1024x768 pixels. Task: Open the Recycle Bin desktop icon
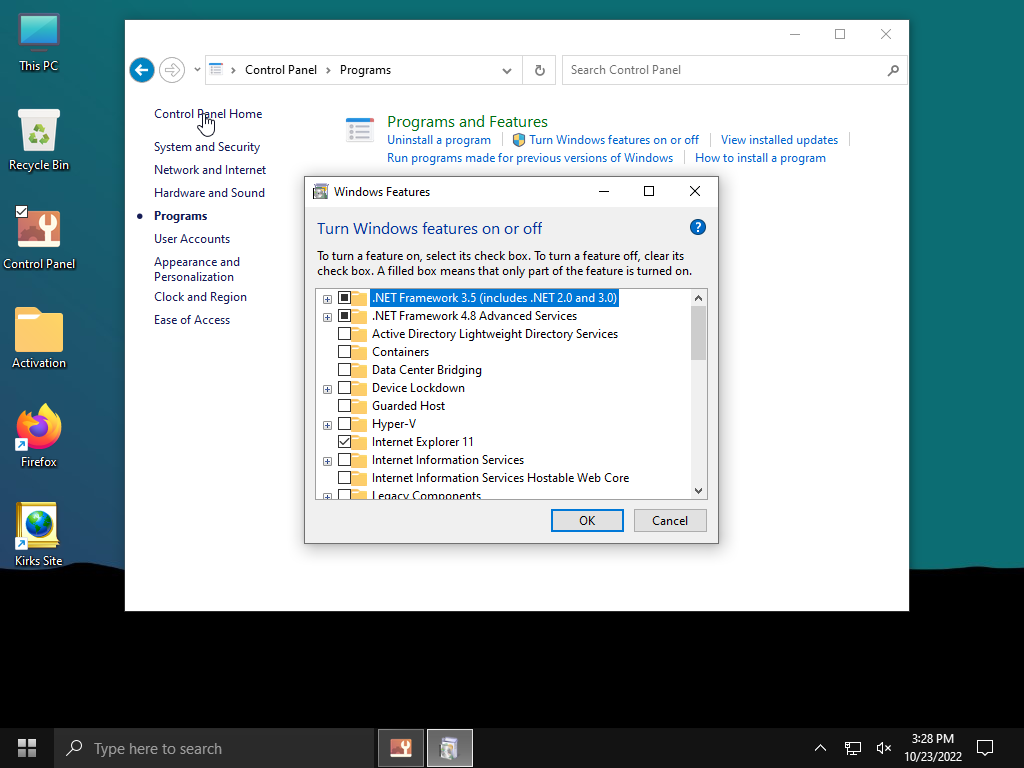39,140
